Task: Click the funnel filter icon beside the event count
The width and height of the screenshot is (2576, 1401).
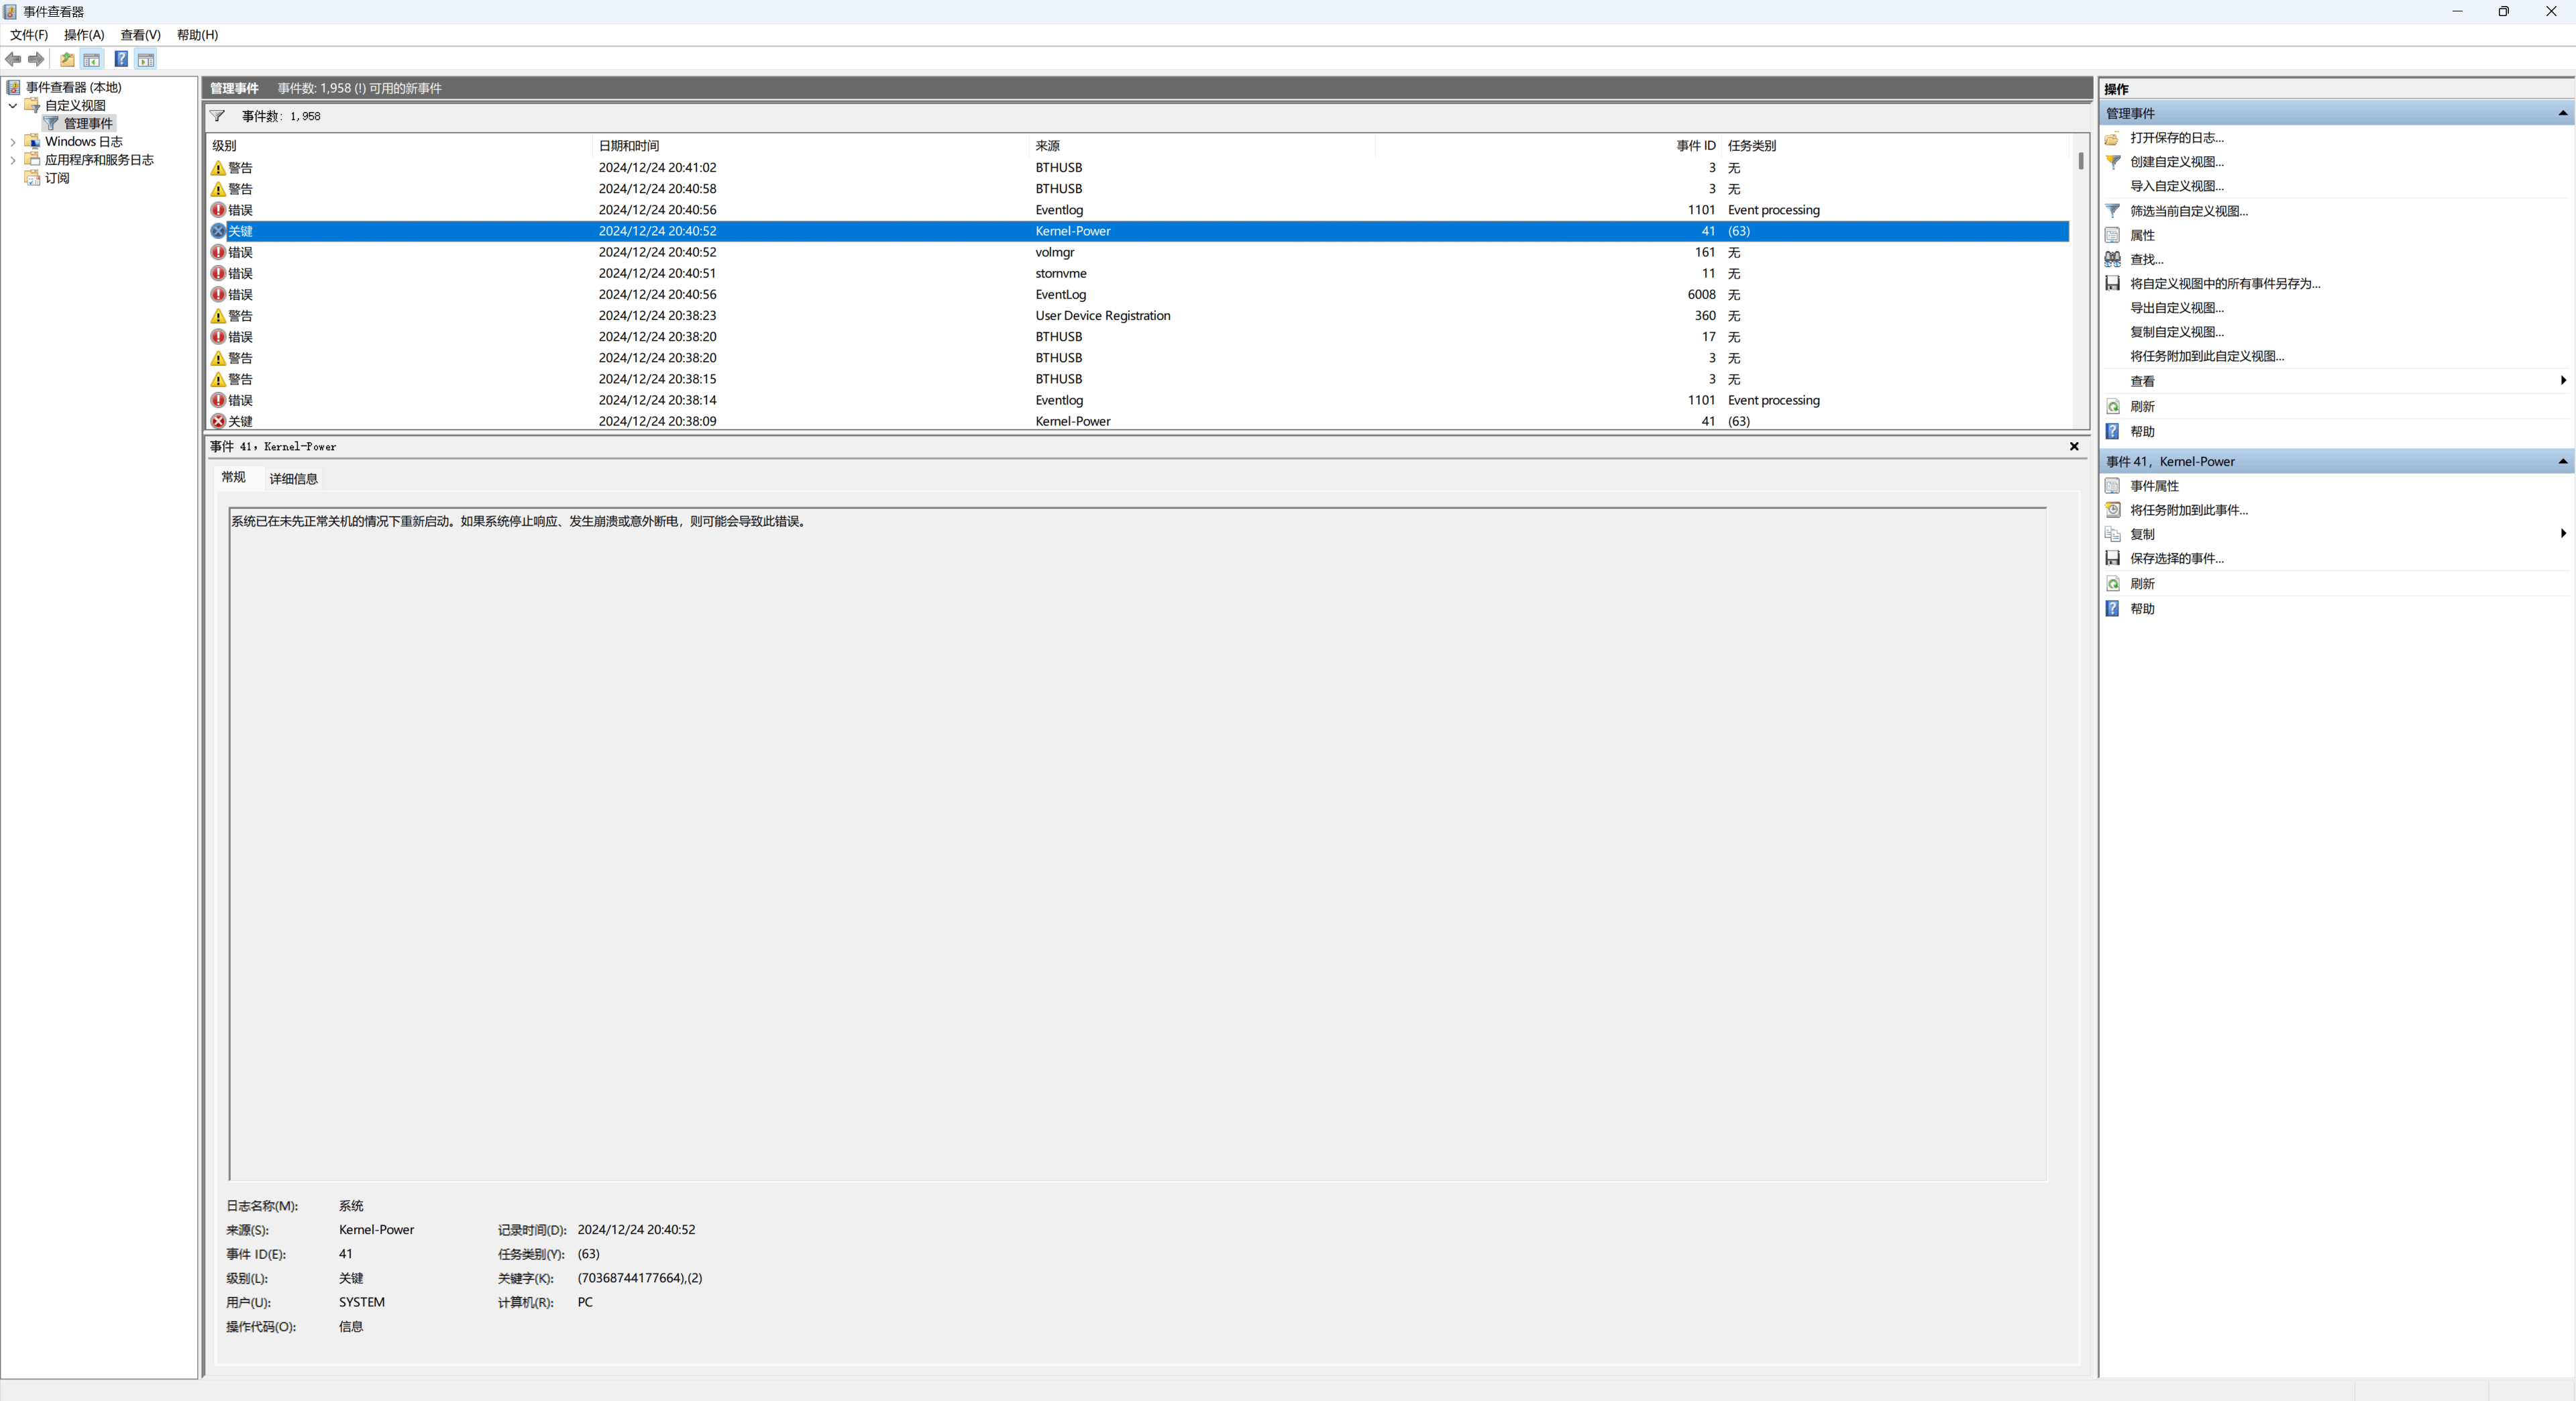Action: click(217, 116)
